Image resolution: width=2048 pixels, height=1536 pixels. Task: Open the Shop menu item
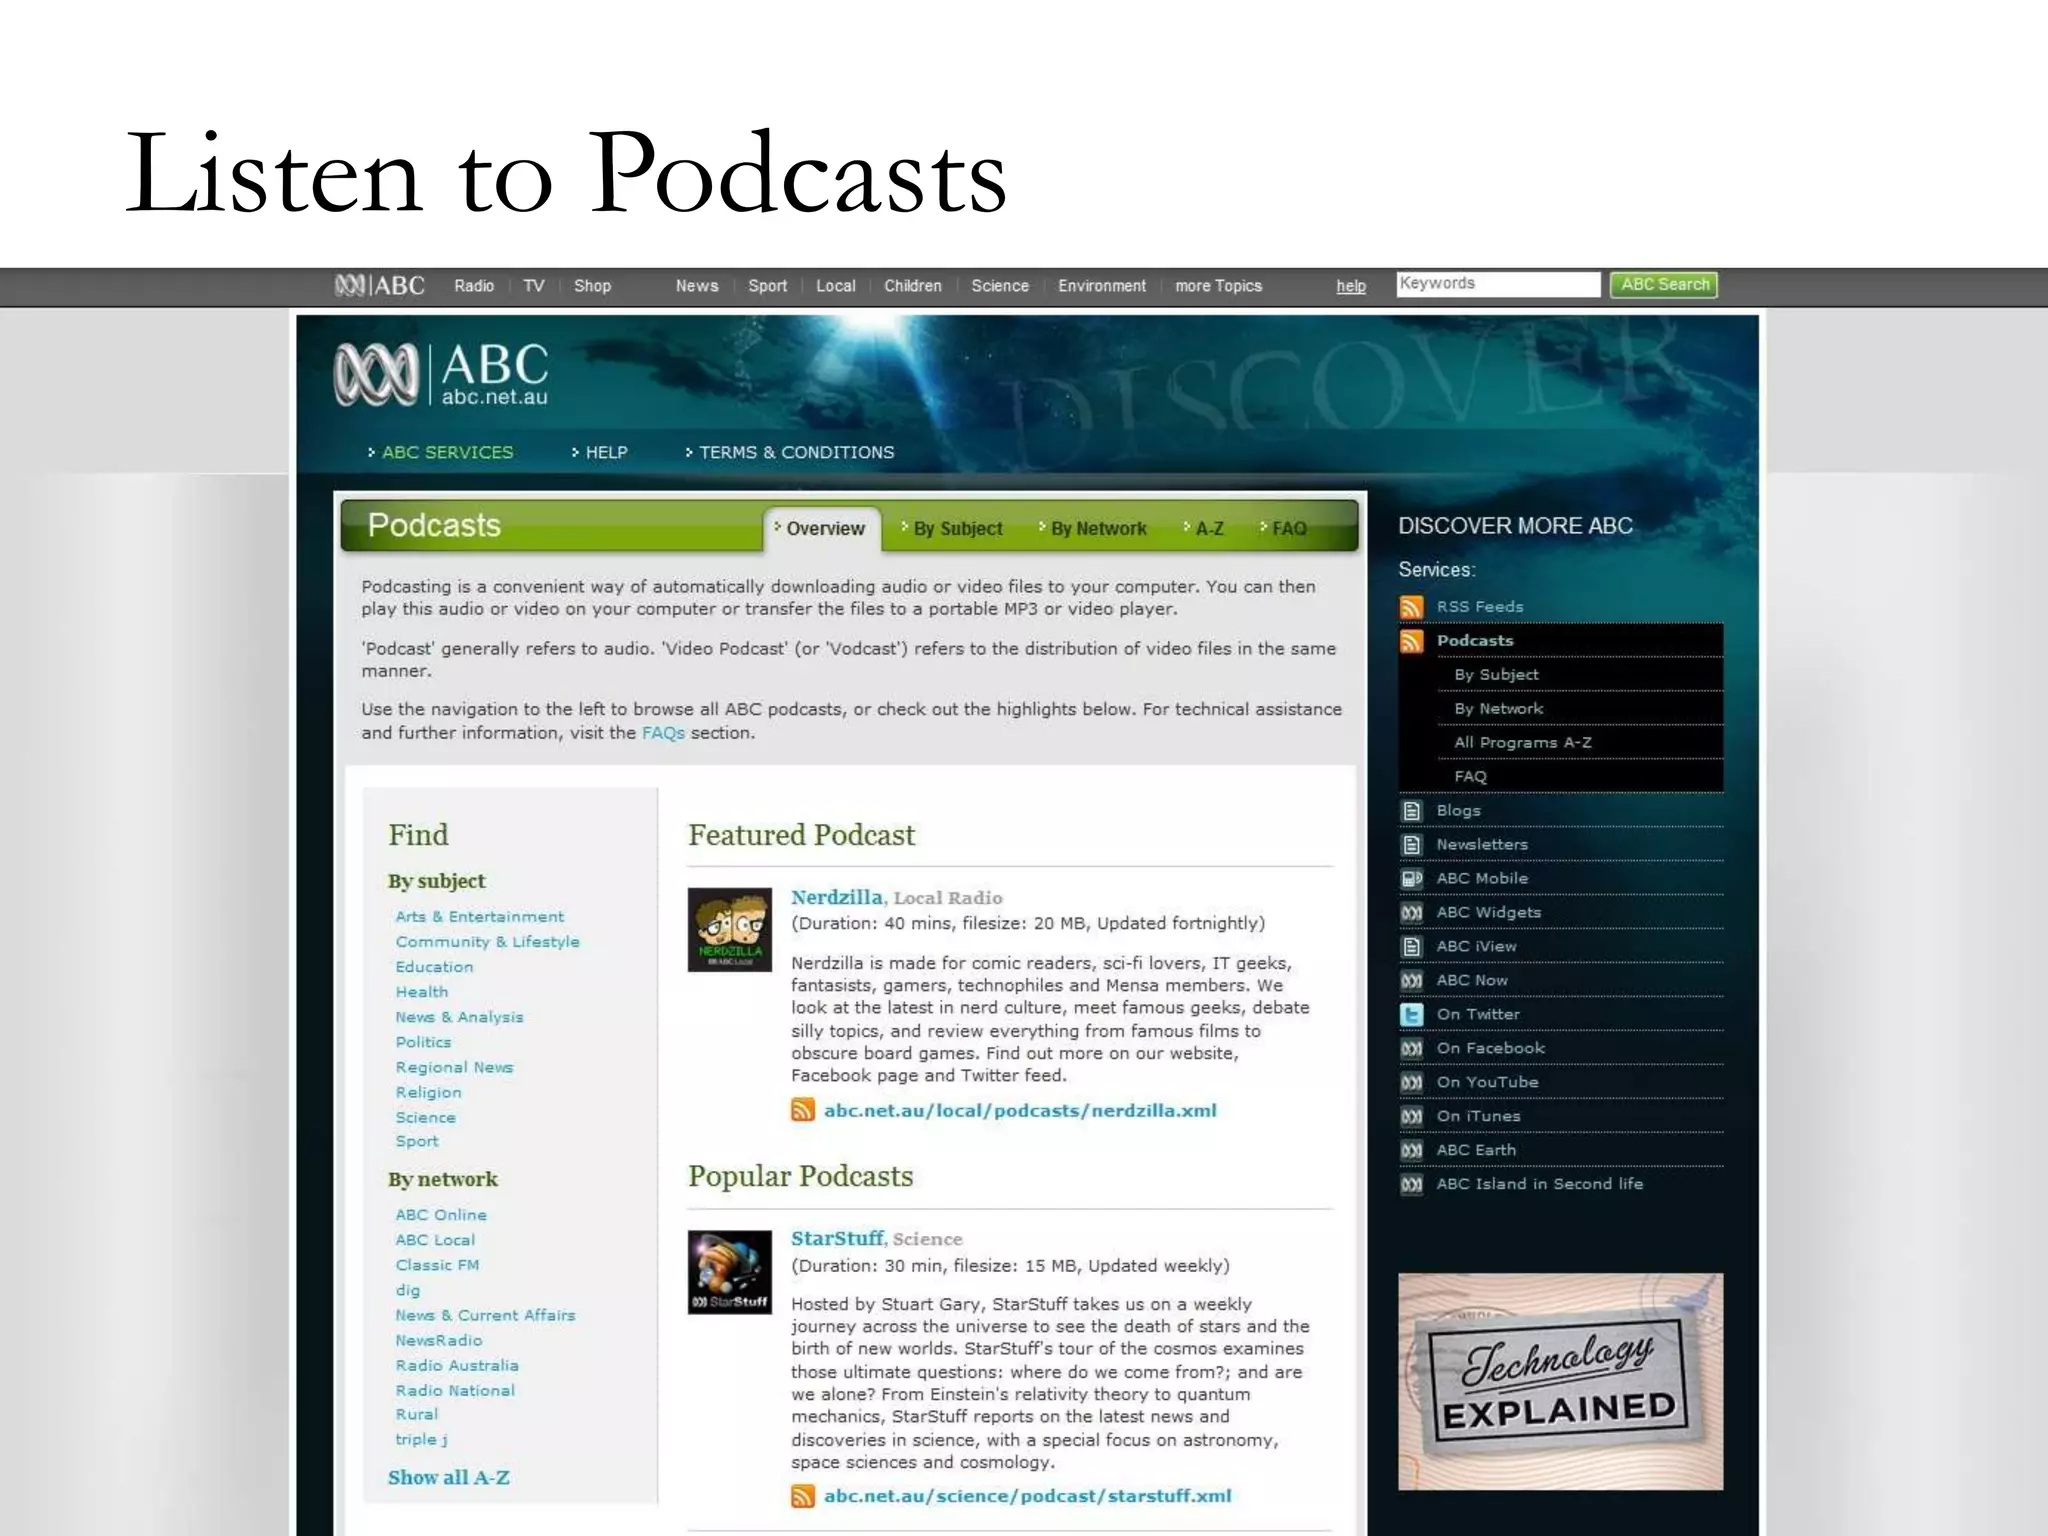coord(592,286)
